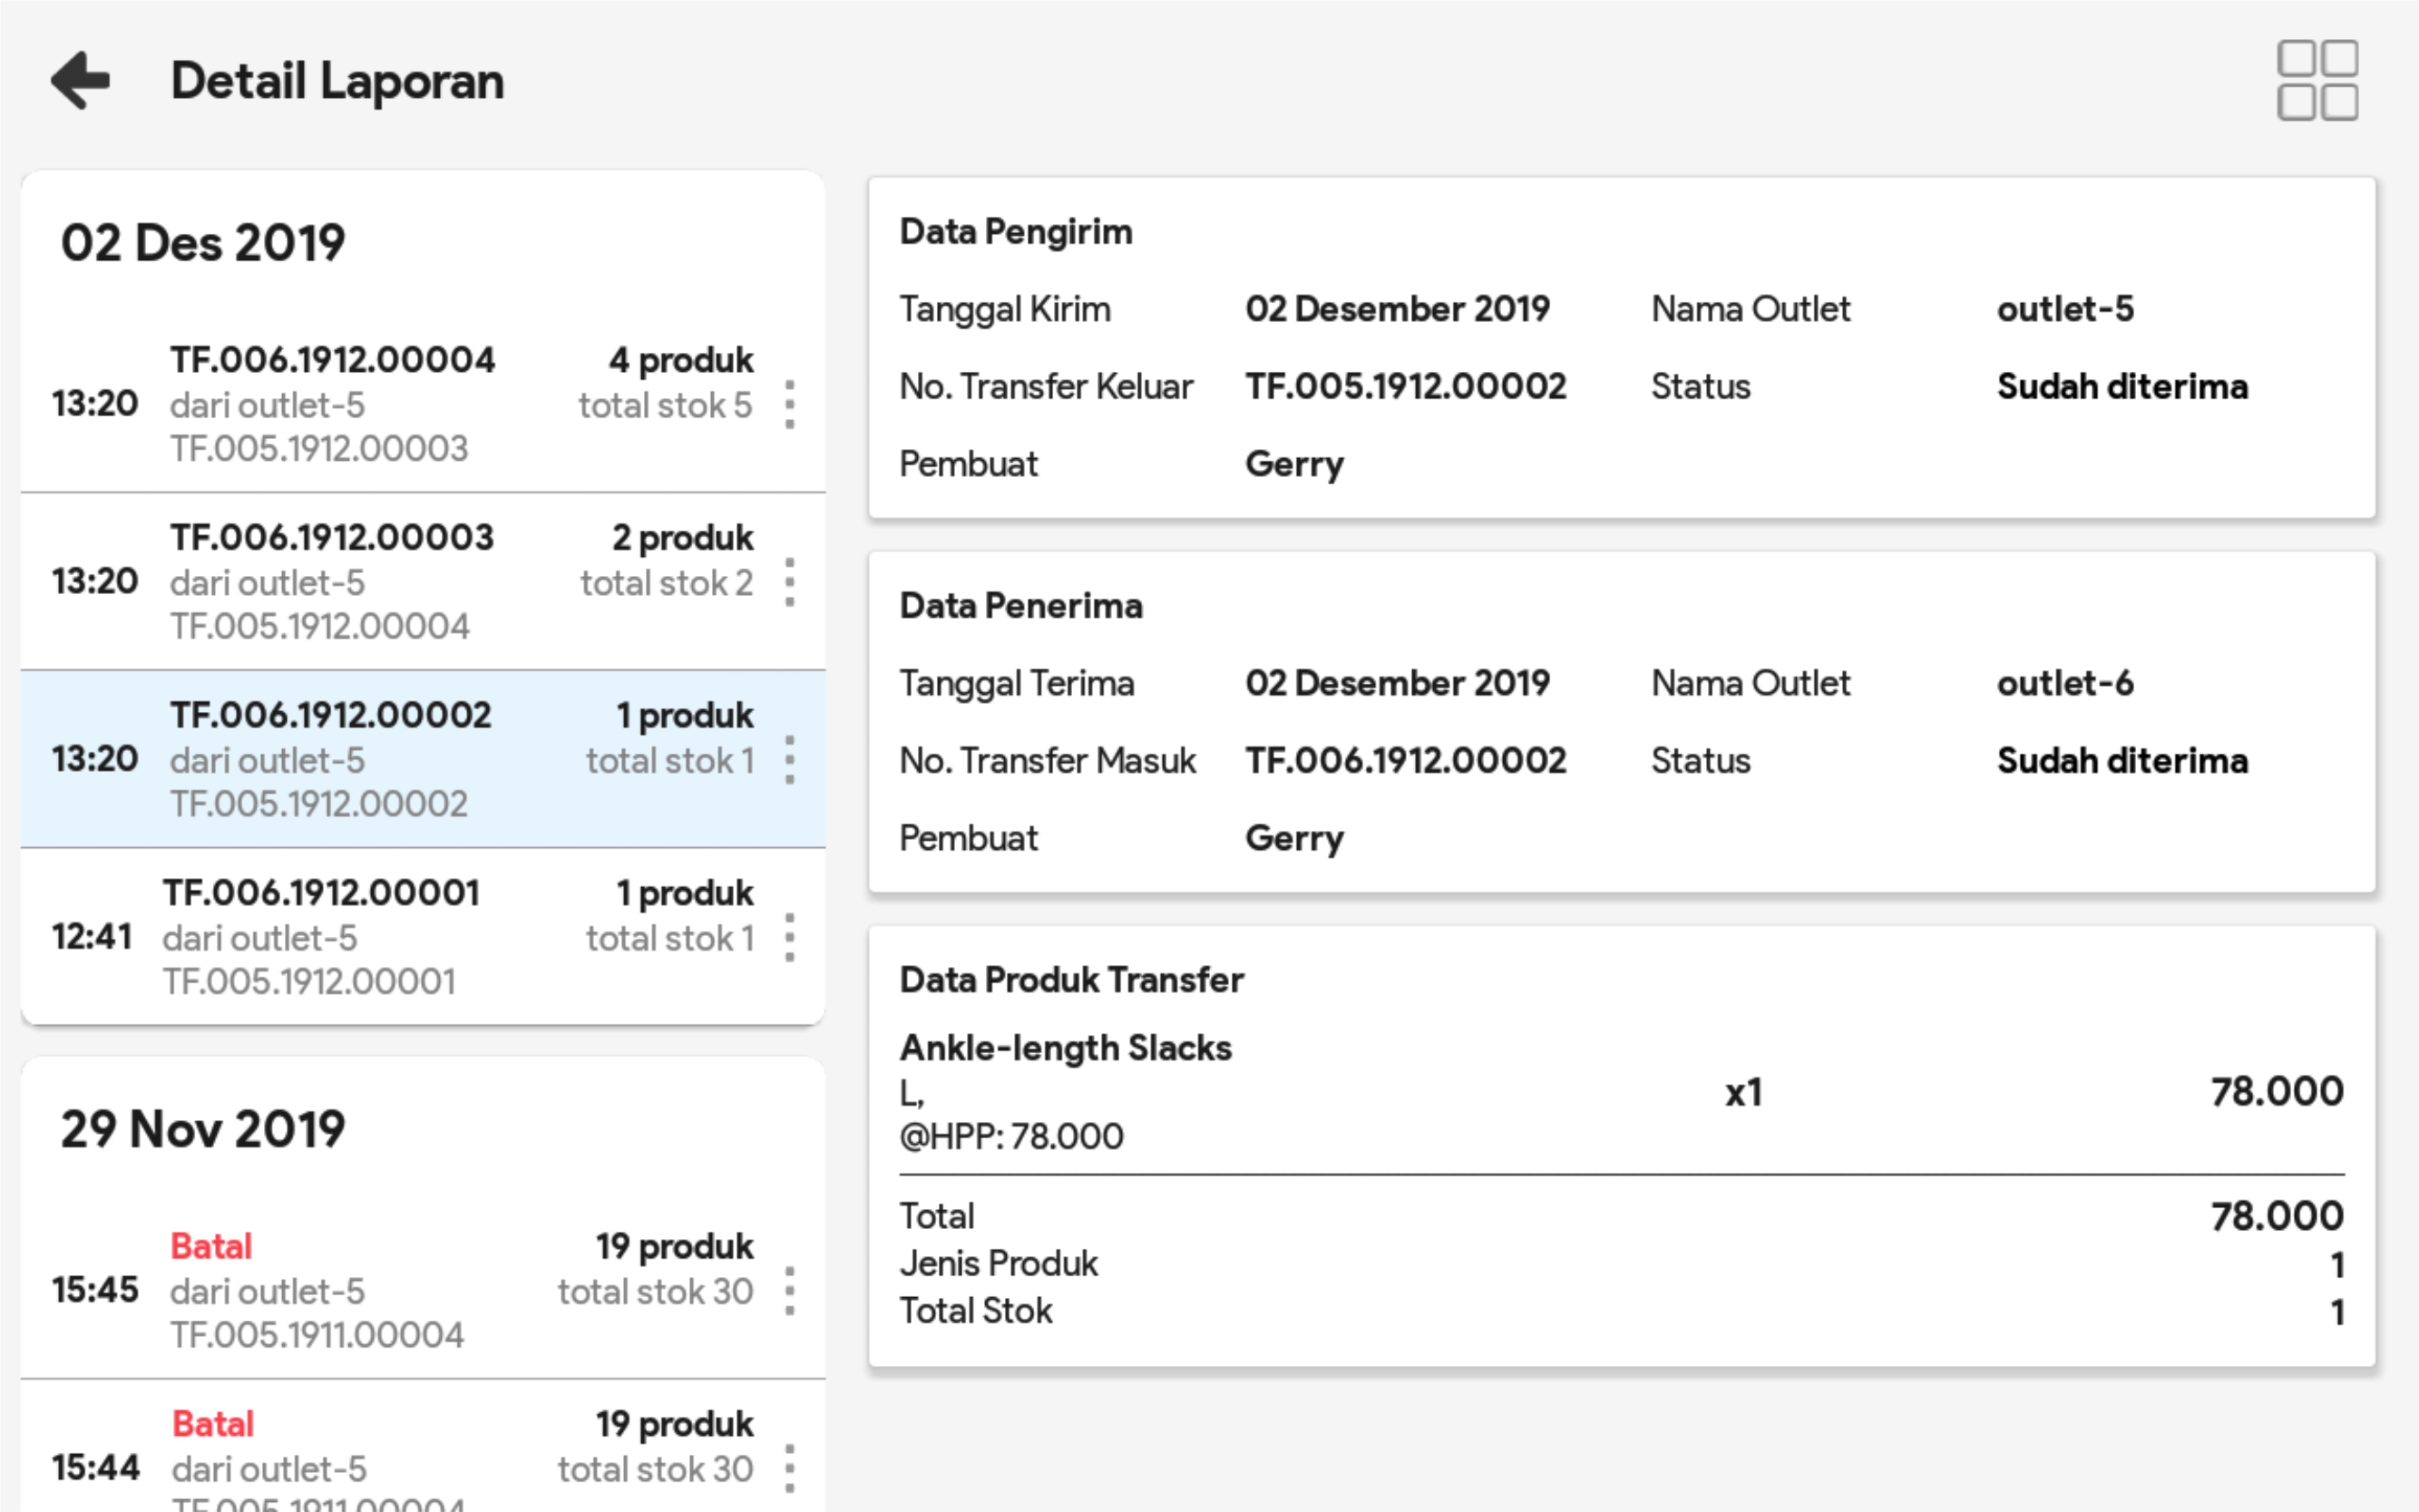2419x1512 pixels.
Task: Click No. Transfer Masuk value TF.006.1912.00002
Action: pos(1405,761)
